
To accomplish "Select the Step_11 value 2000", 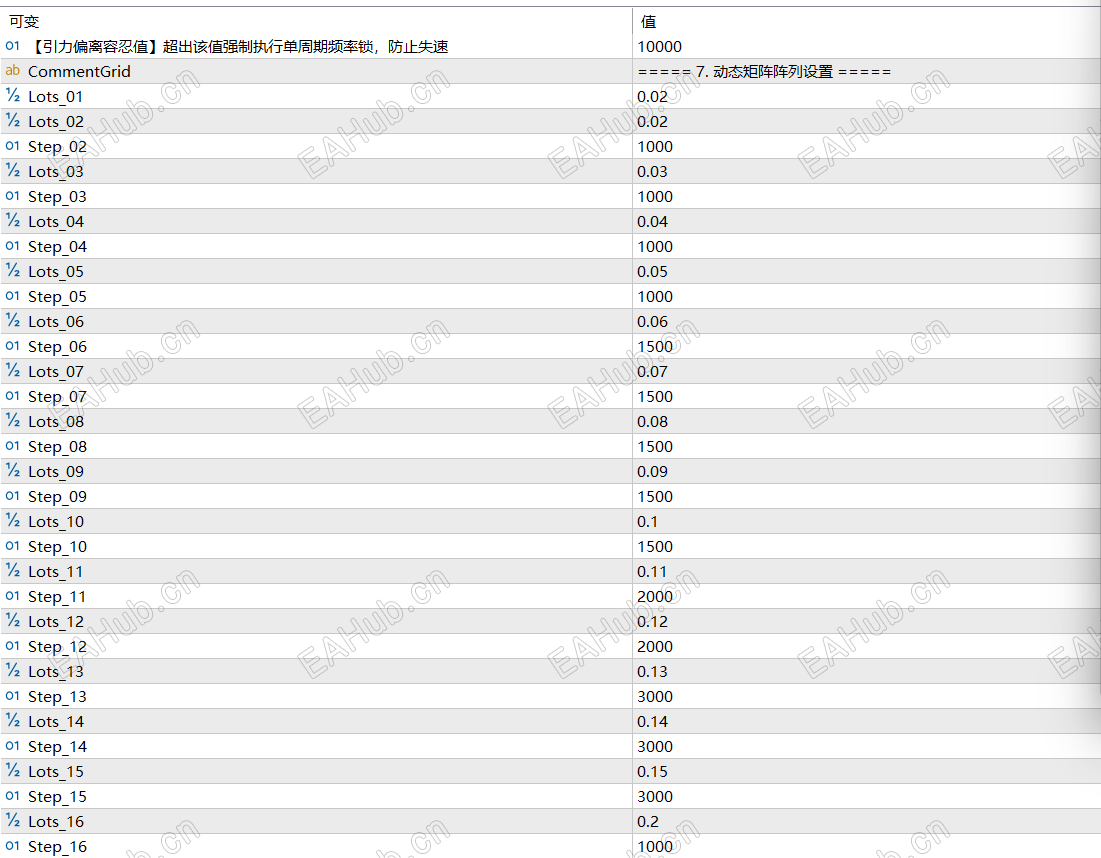I will pyautogui.click(x=655, y=596).
